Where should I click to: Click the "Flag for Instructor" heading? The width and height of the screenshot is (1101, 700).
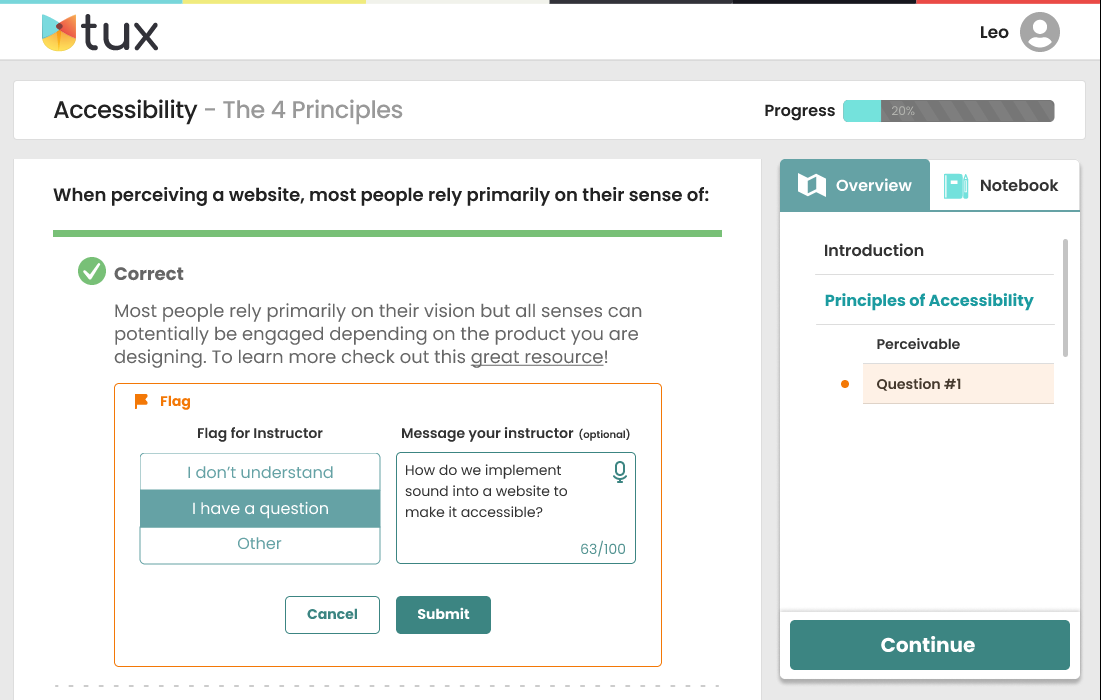coord(260,433)
